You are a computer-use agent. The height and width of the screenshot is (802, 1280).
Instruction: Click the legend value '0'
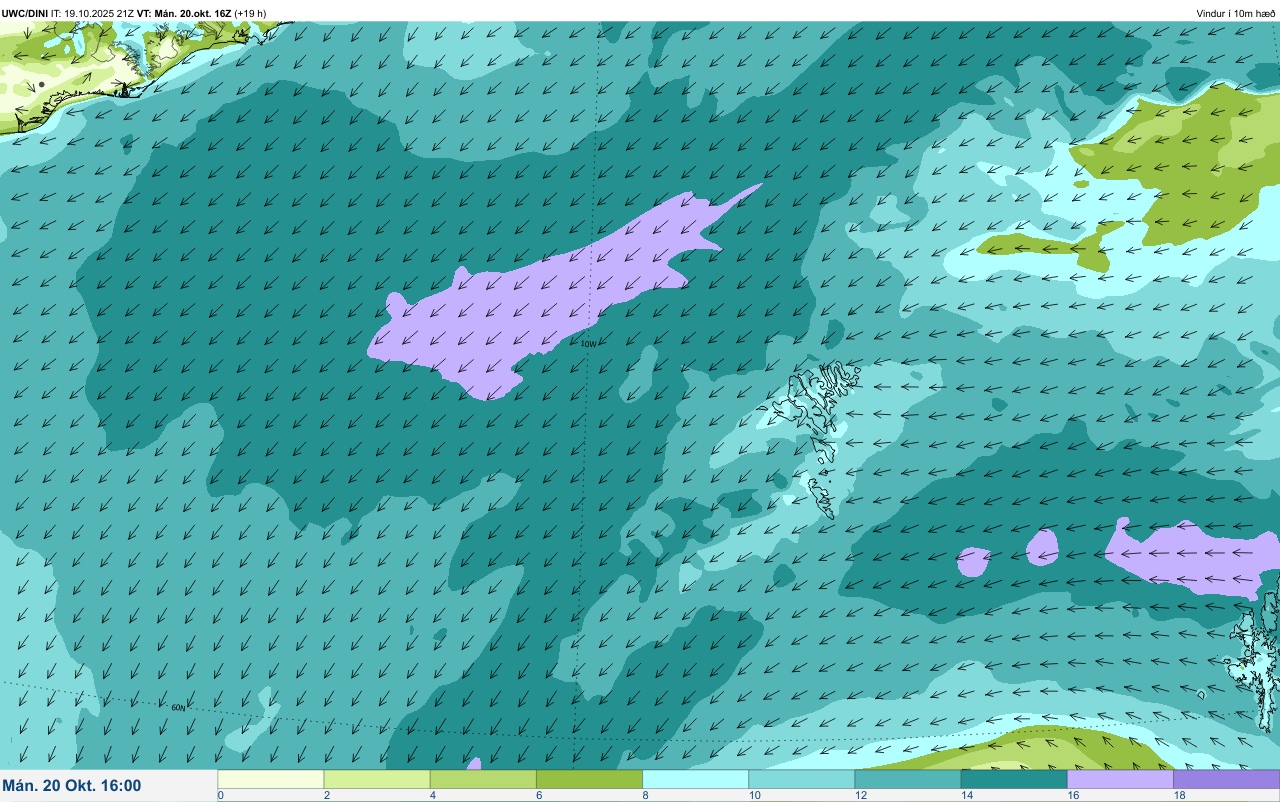(x=220, y=795)
